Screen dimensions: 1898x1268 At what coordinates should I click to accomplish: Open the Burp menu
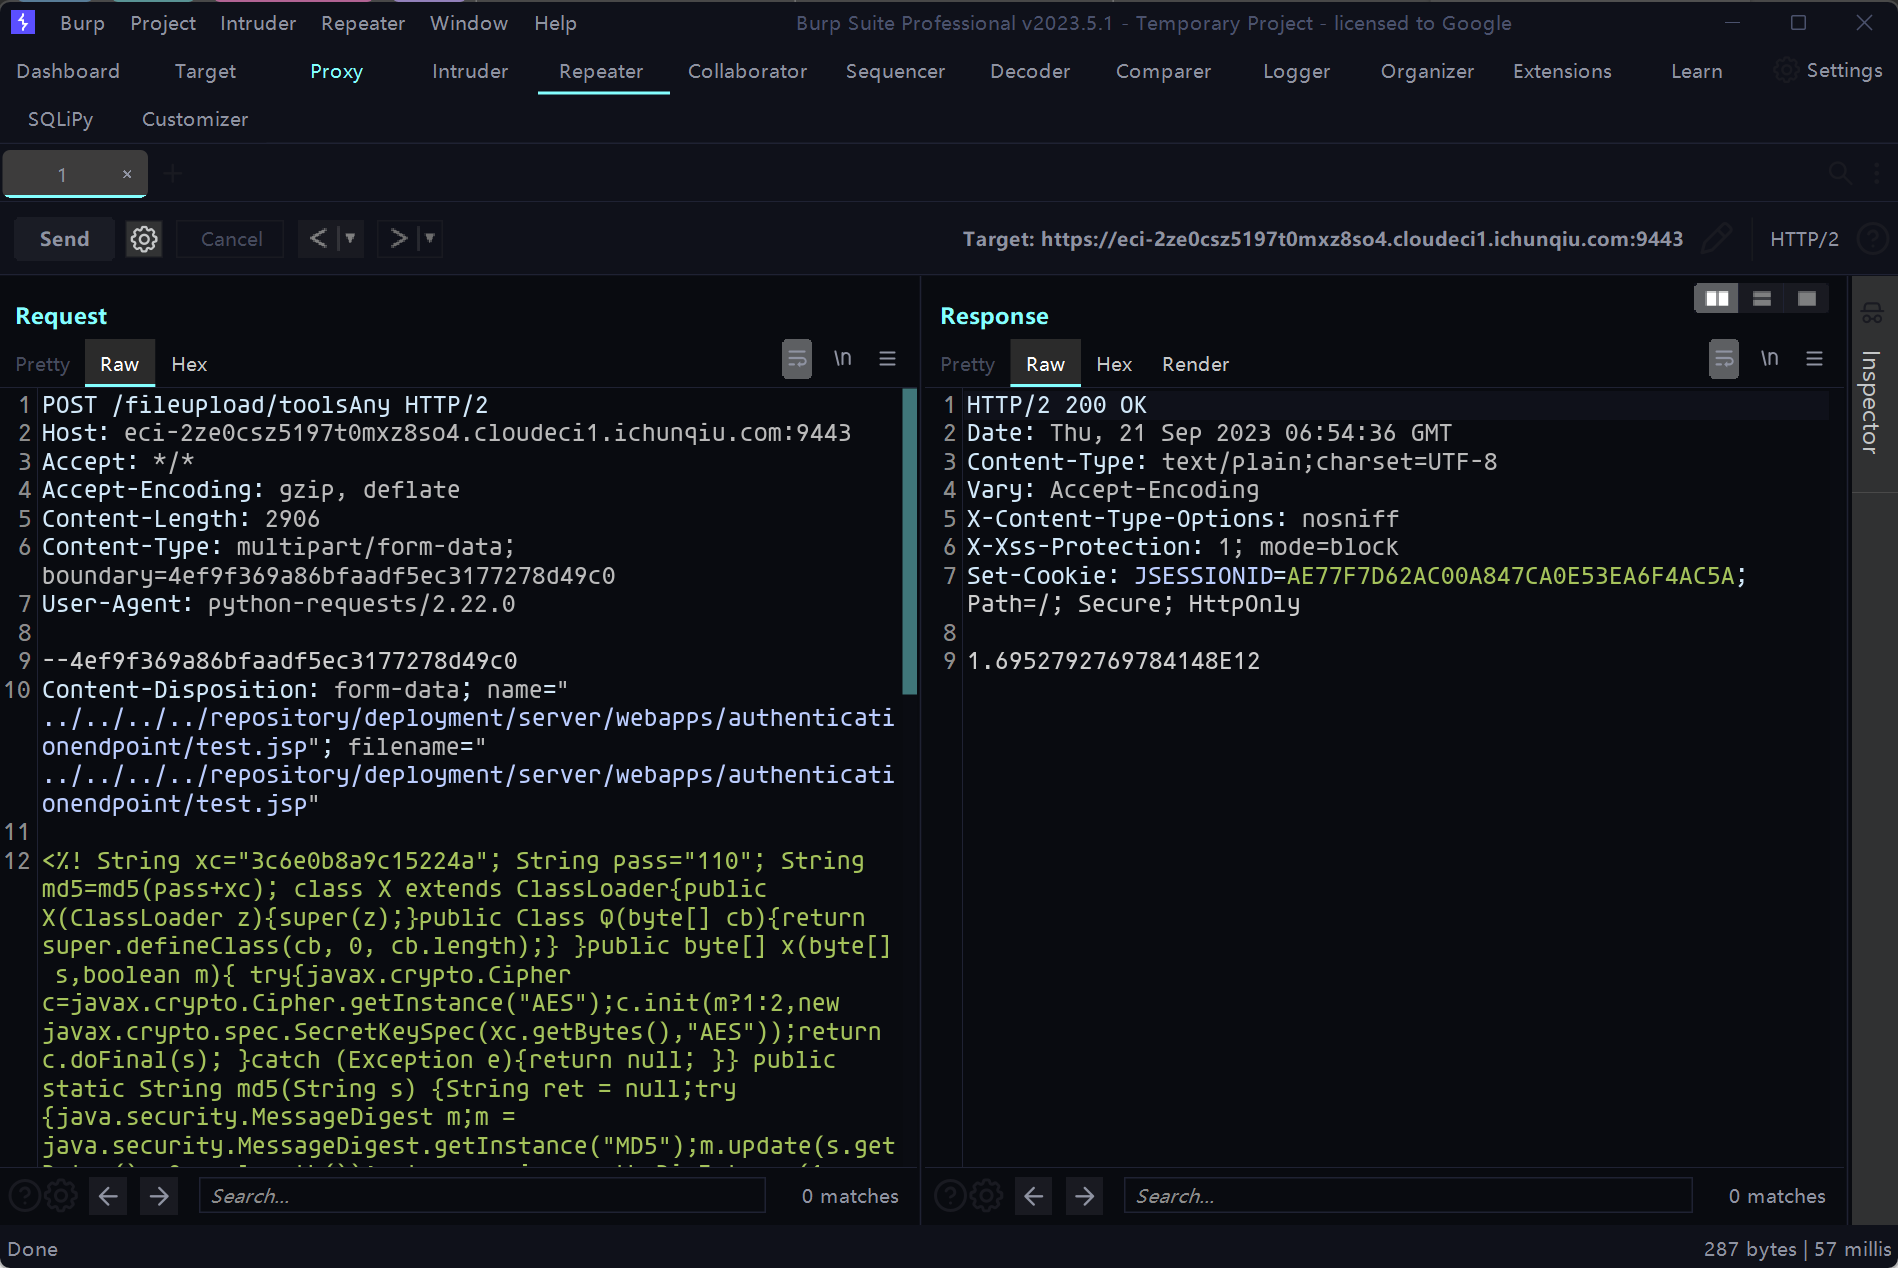click(82, 23)
